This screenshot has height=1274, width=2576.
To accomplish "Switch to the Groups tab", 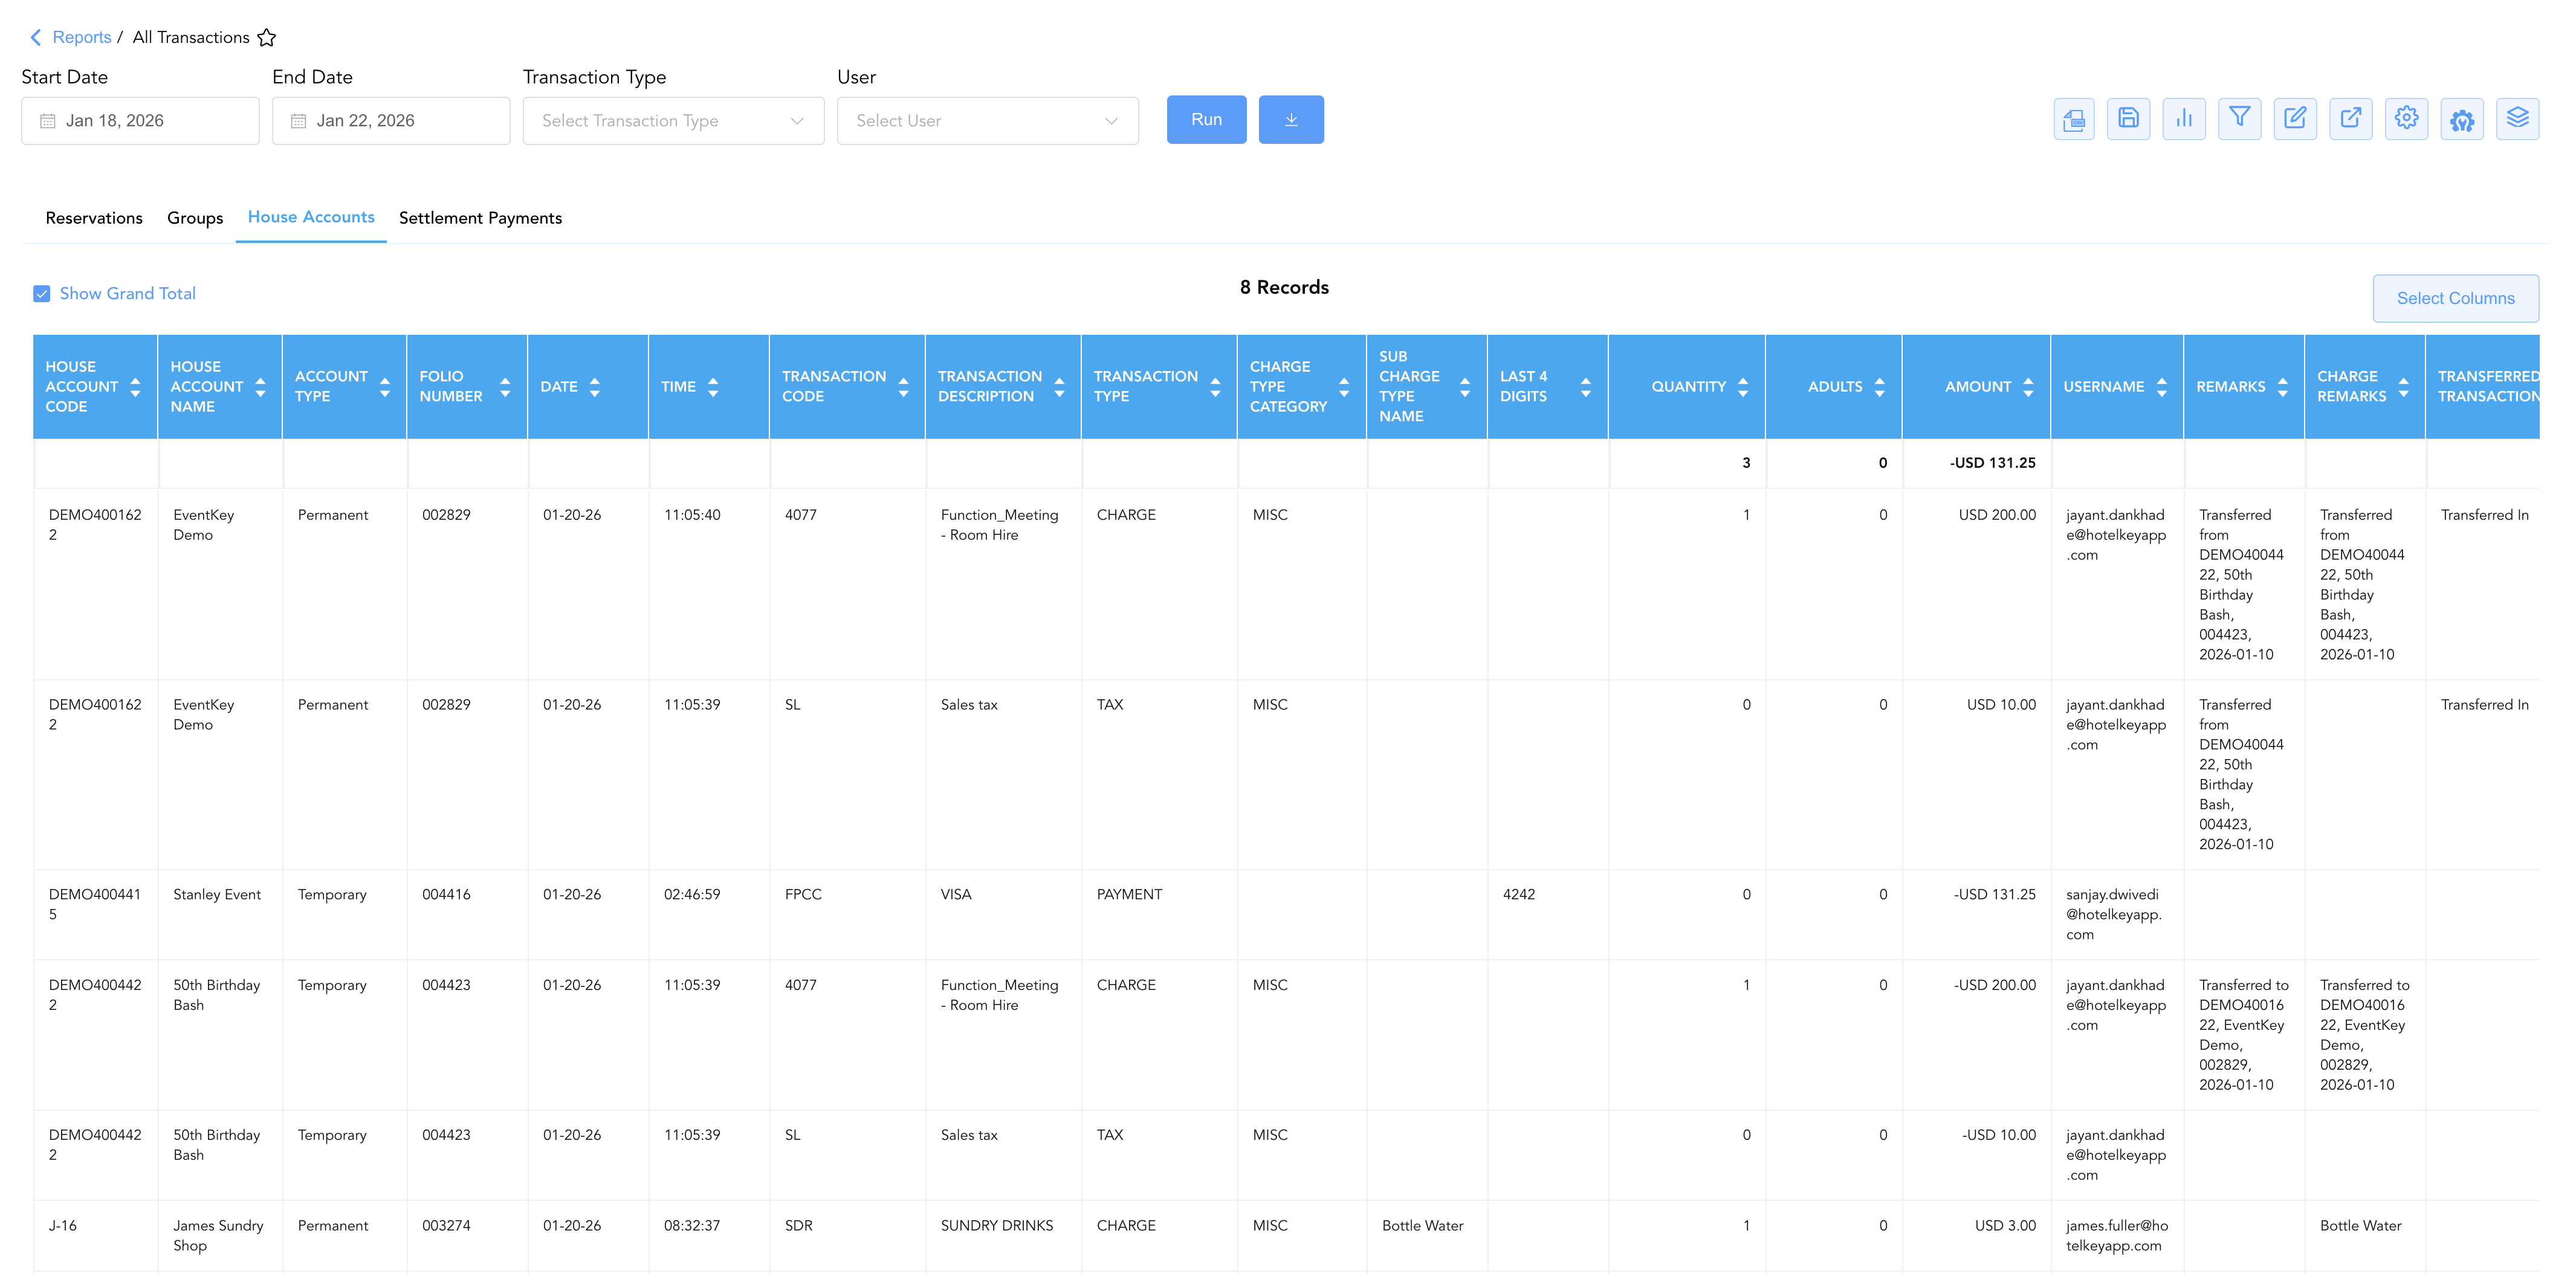I will pyautogui.click(x=195, y=218).
